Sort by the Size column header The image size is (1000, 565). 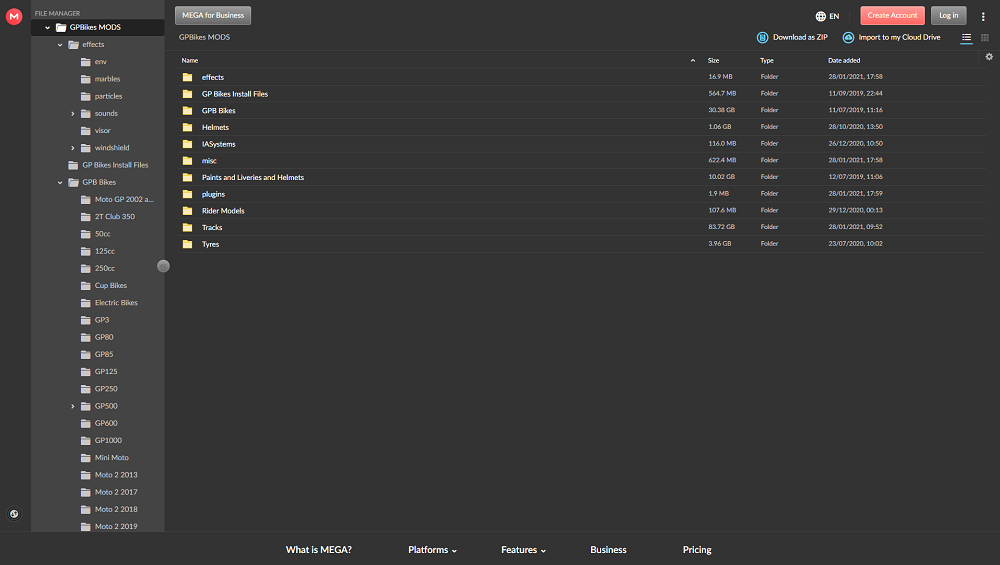tap(713, 61)
